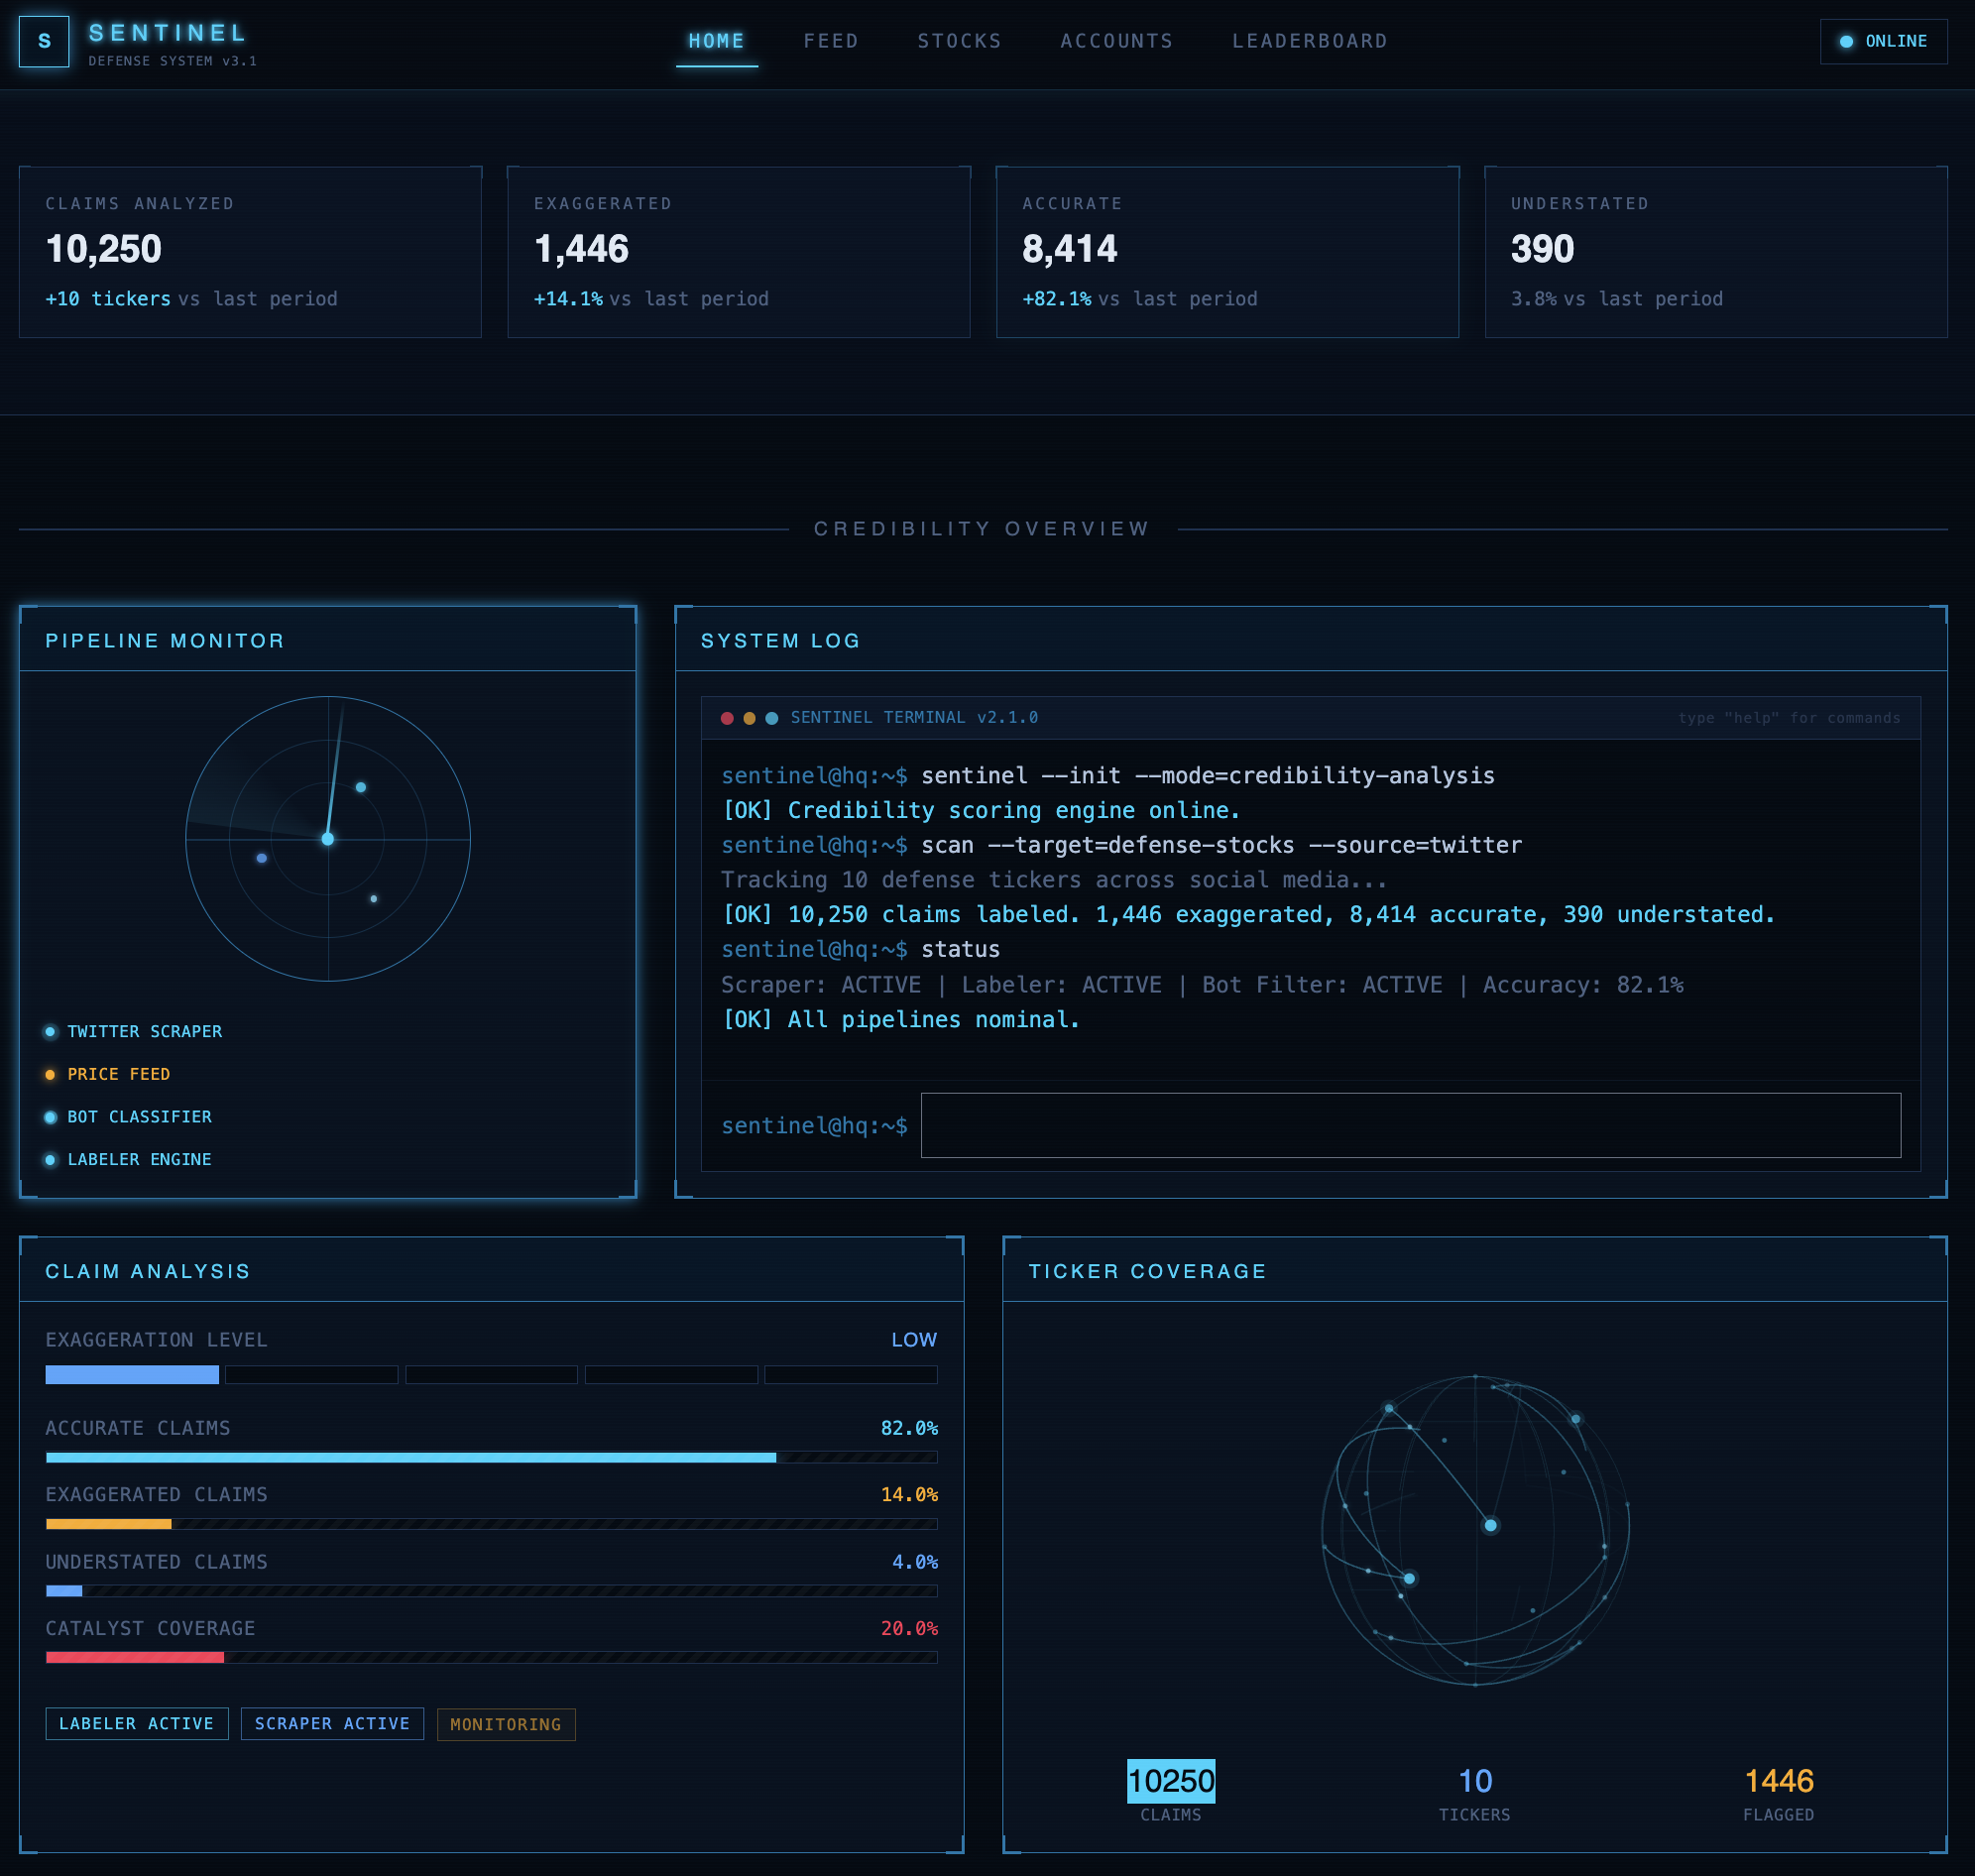The height and width of the screenshot is (1876, 1975).
Task: Click the LOW exaggeration level value
Action: click(914, 1340)
